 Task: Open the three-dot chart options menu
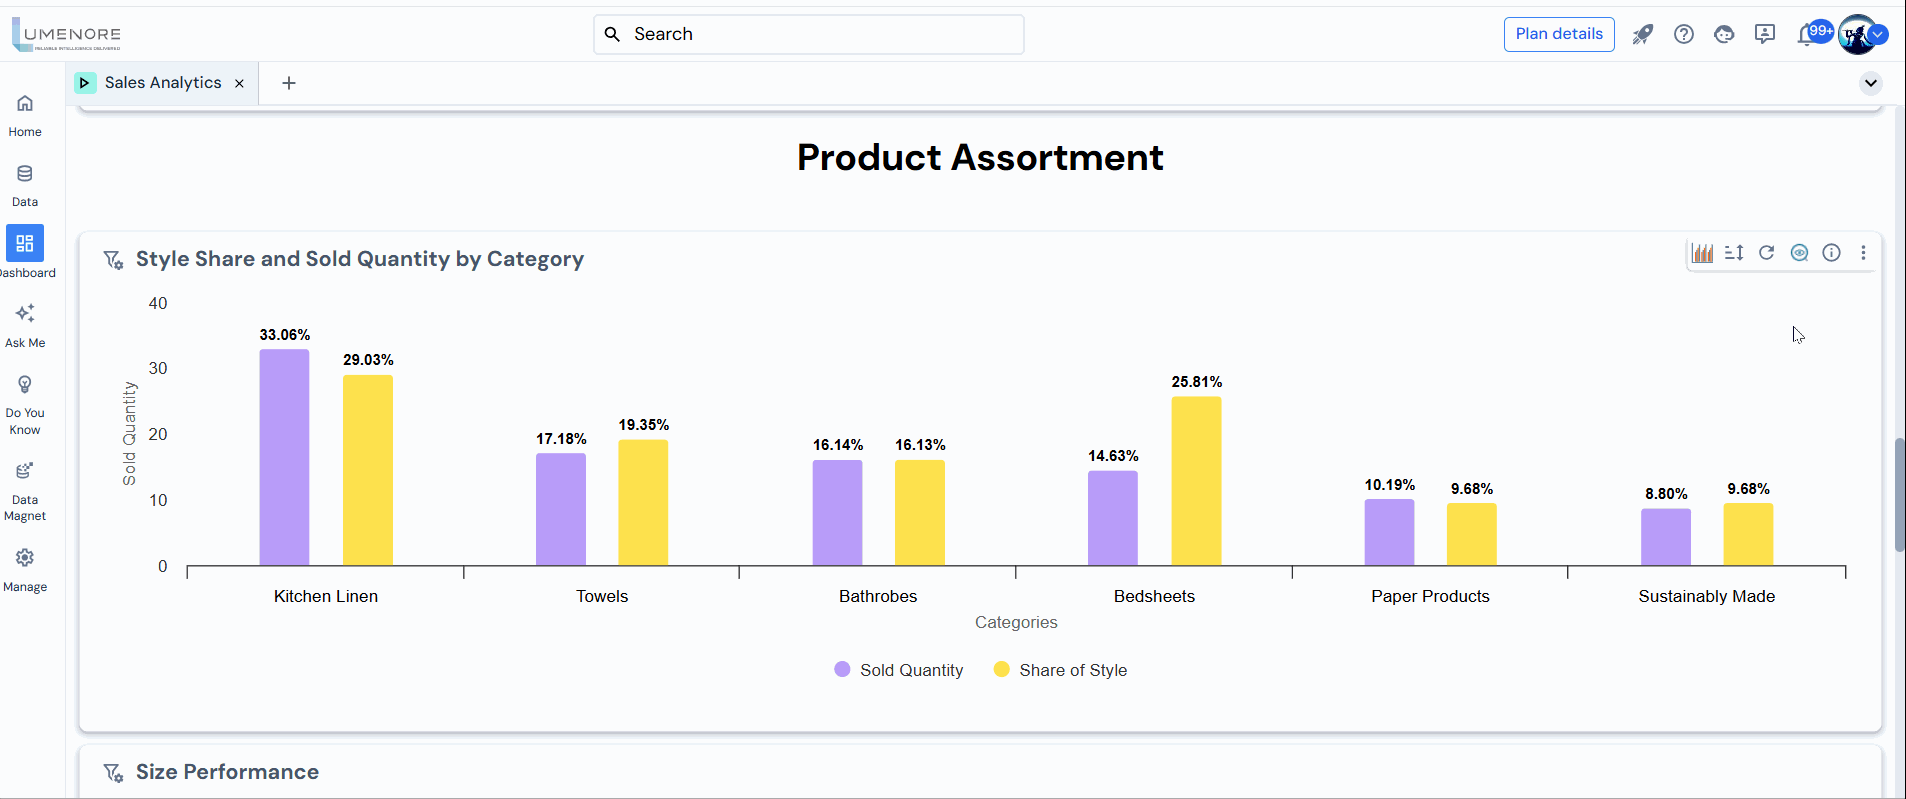[x=1863, y=253]
